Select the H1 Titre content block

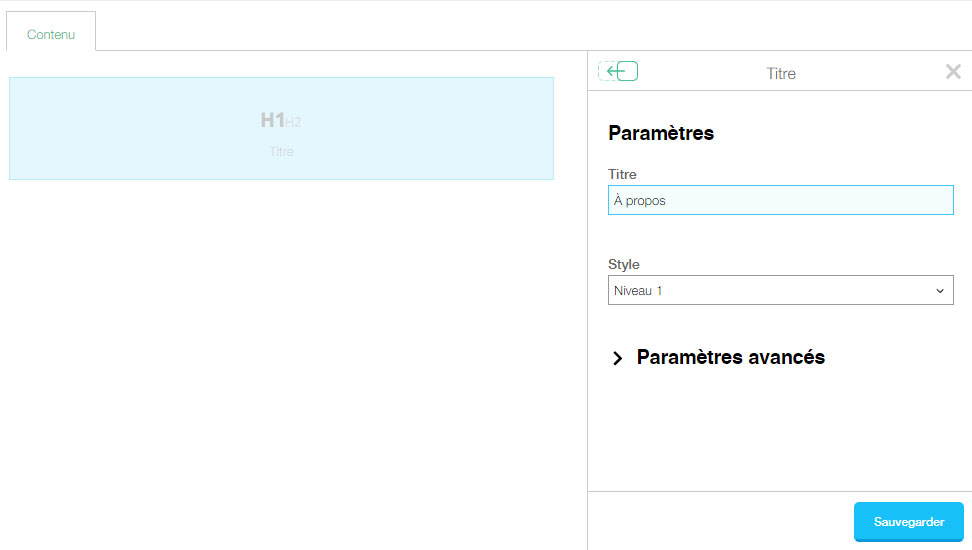281,128
